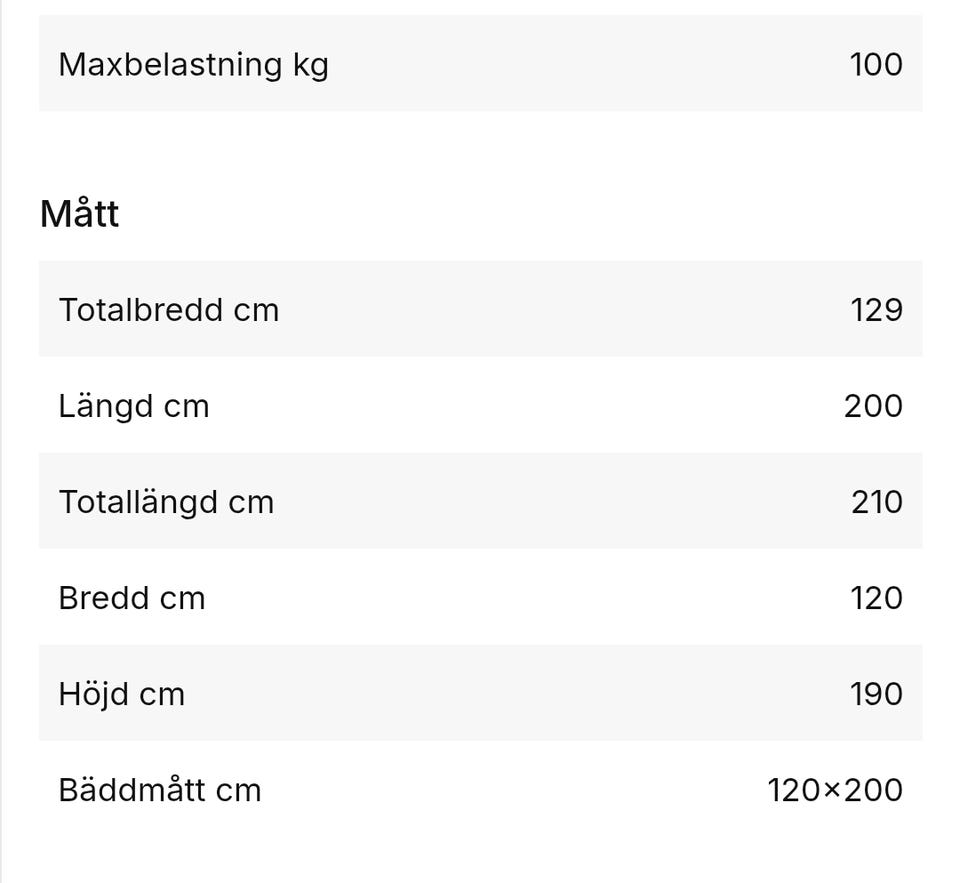Select the Totallängd value 210
The width and height of the screenshot is (960, 883).
coord(877,502)
